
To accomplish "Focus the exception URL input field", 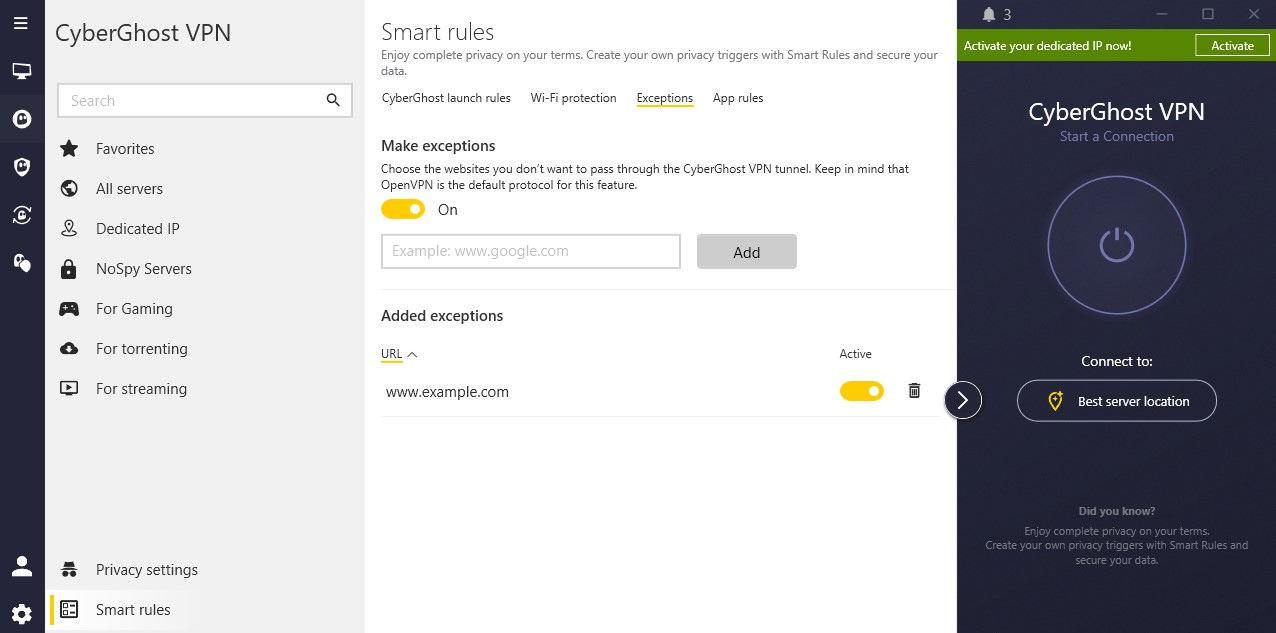I will [x=531, y=252].
